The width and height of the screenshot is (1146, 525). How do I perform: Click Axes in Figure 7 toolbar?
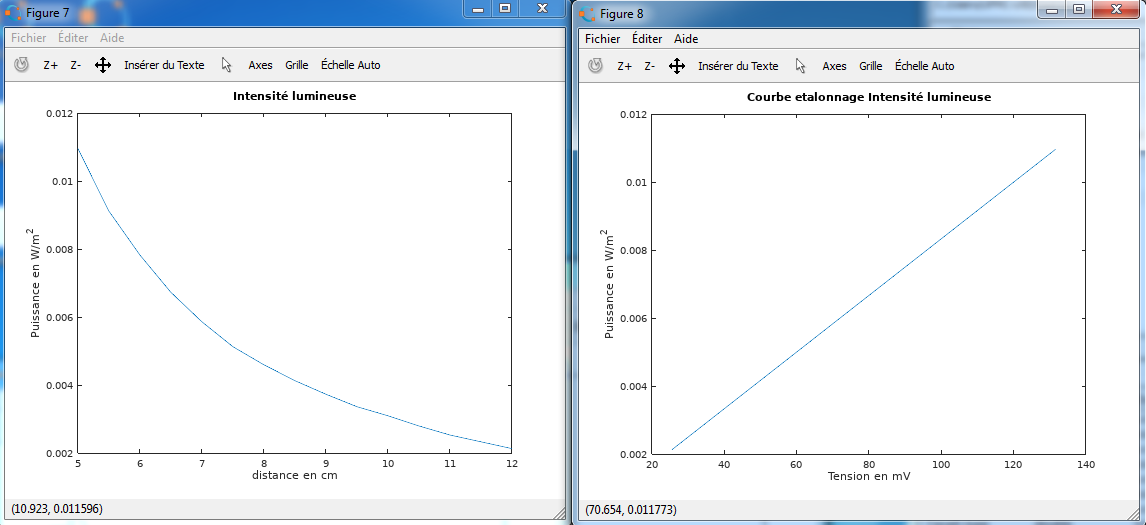pos(260,65)
